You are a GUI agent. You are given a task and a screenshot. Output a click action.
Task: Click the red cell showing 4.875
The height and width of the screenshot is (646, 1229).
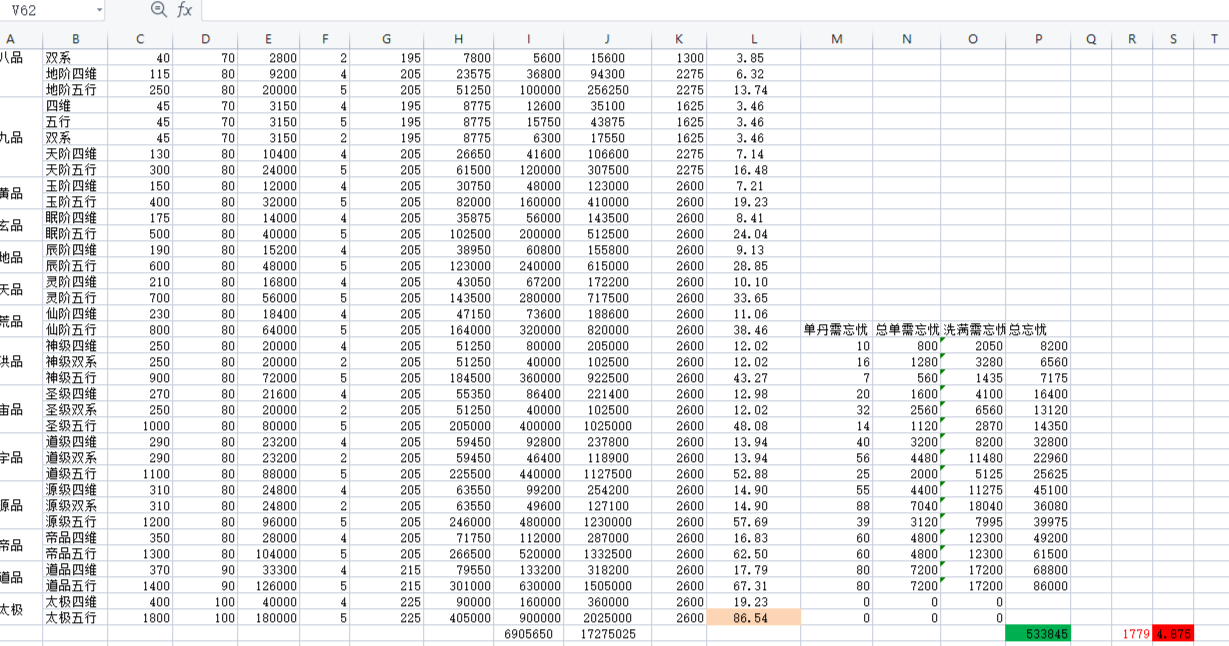pos(1173,634)
